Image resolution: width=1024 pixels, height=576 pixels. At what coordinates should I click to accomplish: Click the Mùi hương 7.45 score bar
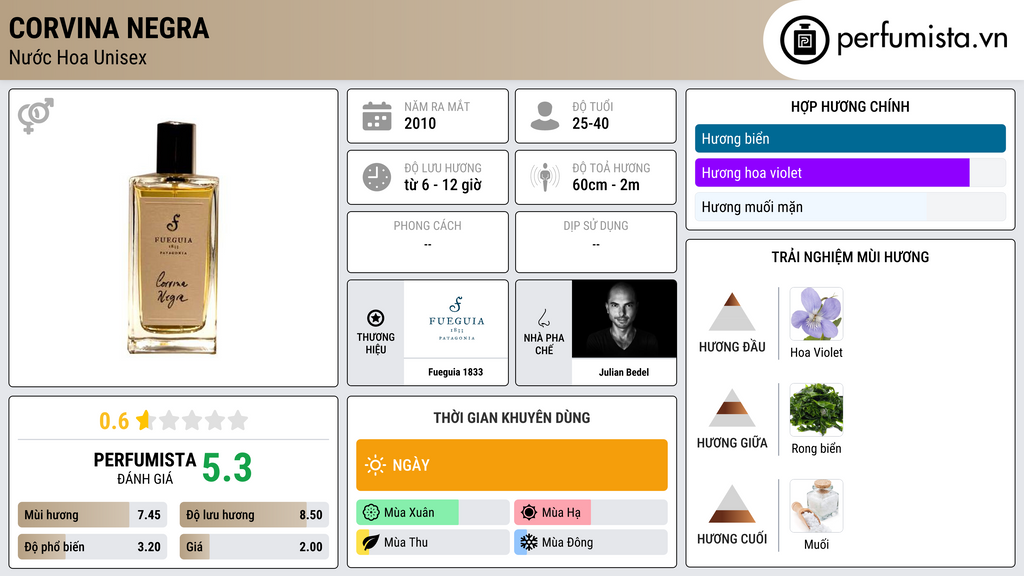click(x=93, y=515)
